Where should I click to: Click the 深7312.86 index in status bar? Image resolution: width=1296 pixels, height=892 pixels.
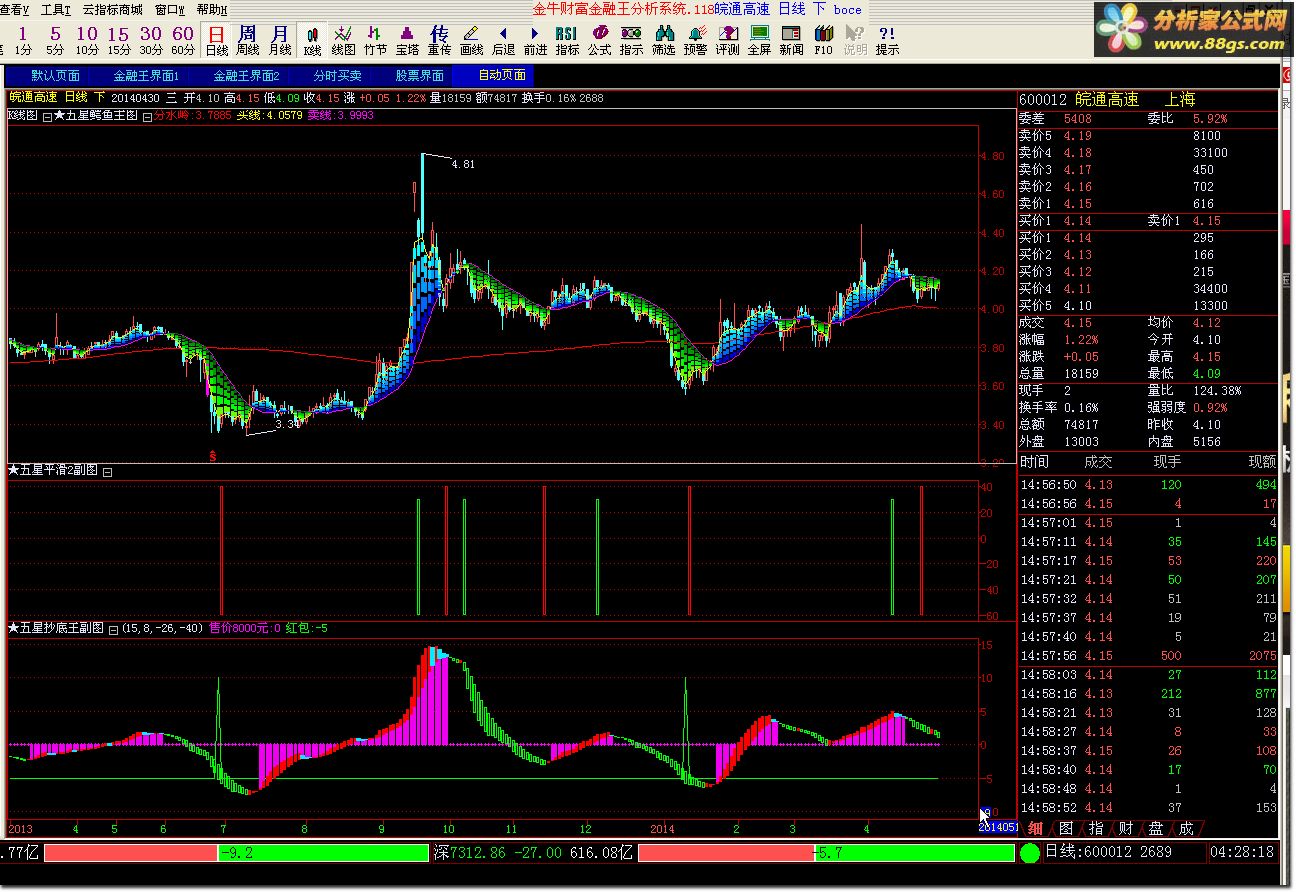click(x=533, y=853)
